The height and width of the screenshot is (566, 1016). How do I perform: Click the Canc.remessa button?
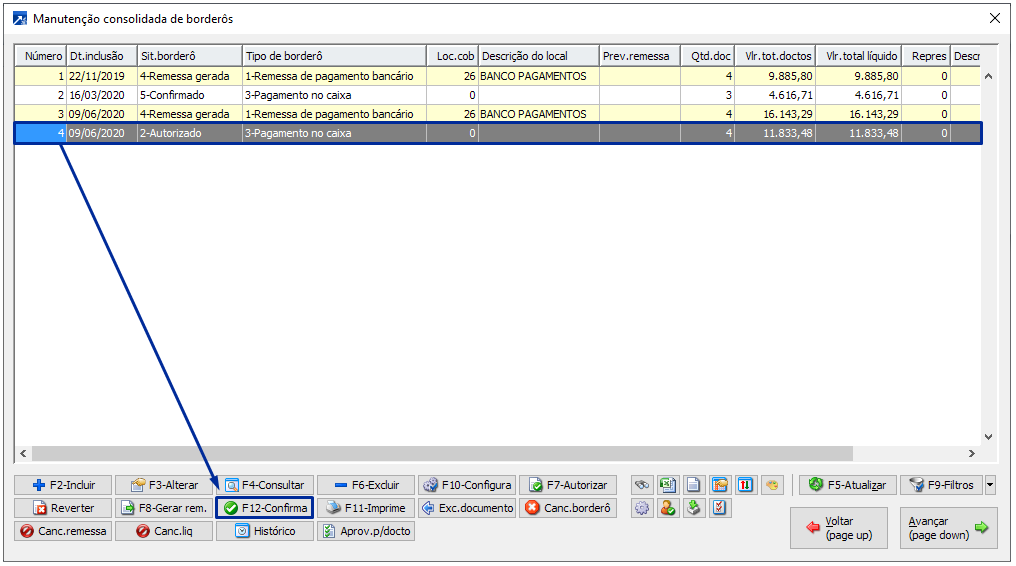point(64,531)
